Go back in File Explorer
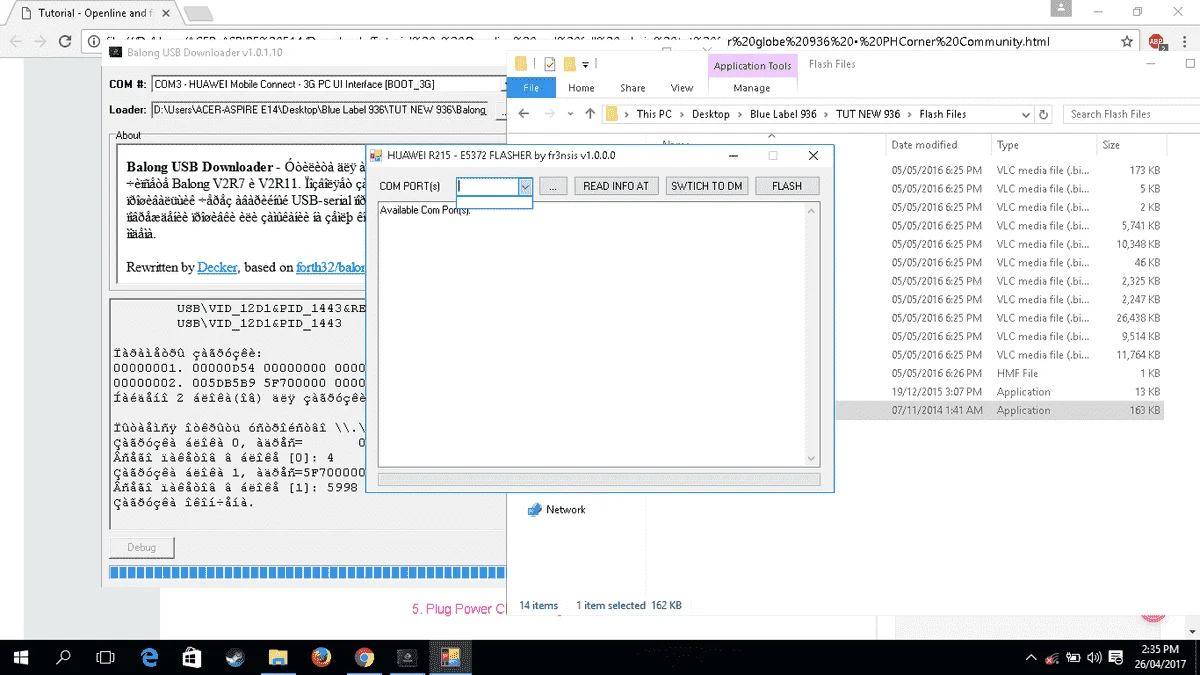Viewport: 1200px width, 675px height. click(524, 114)
